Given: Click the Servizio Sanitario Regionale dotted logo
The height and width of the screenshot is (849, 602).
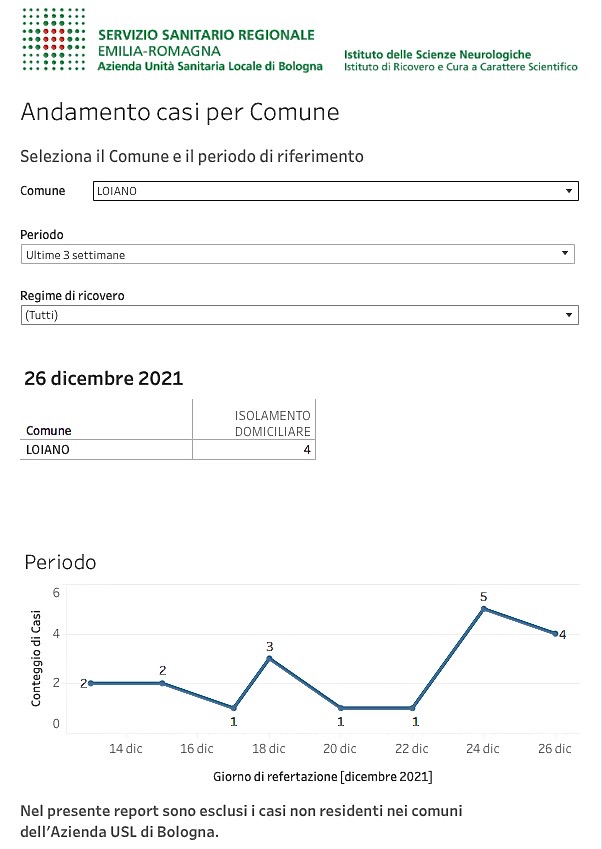Looking at the screenshot, I should point(54,40).
